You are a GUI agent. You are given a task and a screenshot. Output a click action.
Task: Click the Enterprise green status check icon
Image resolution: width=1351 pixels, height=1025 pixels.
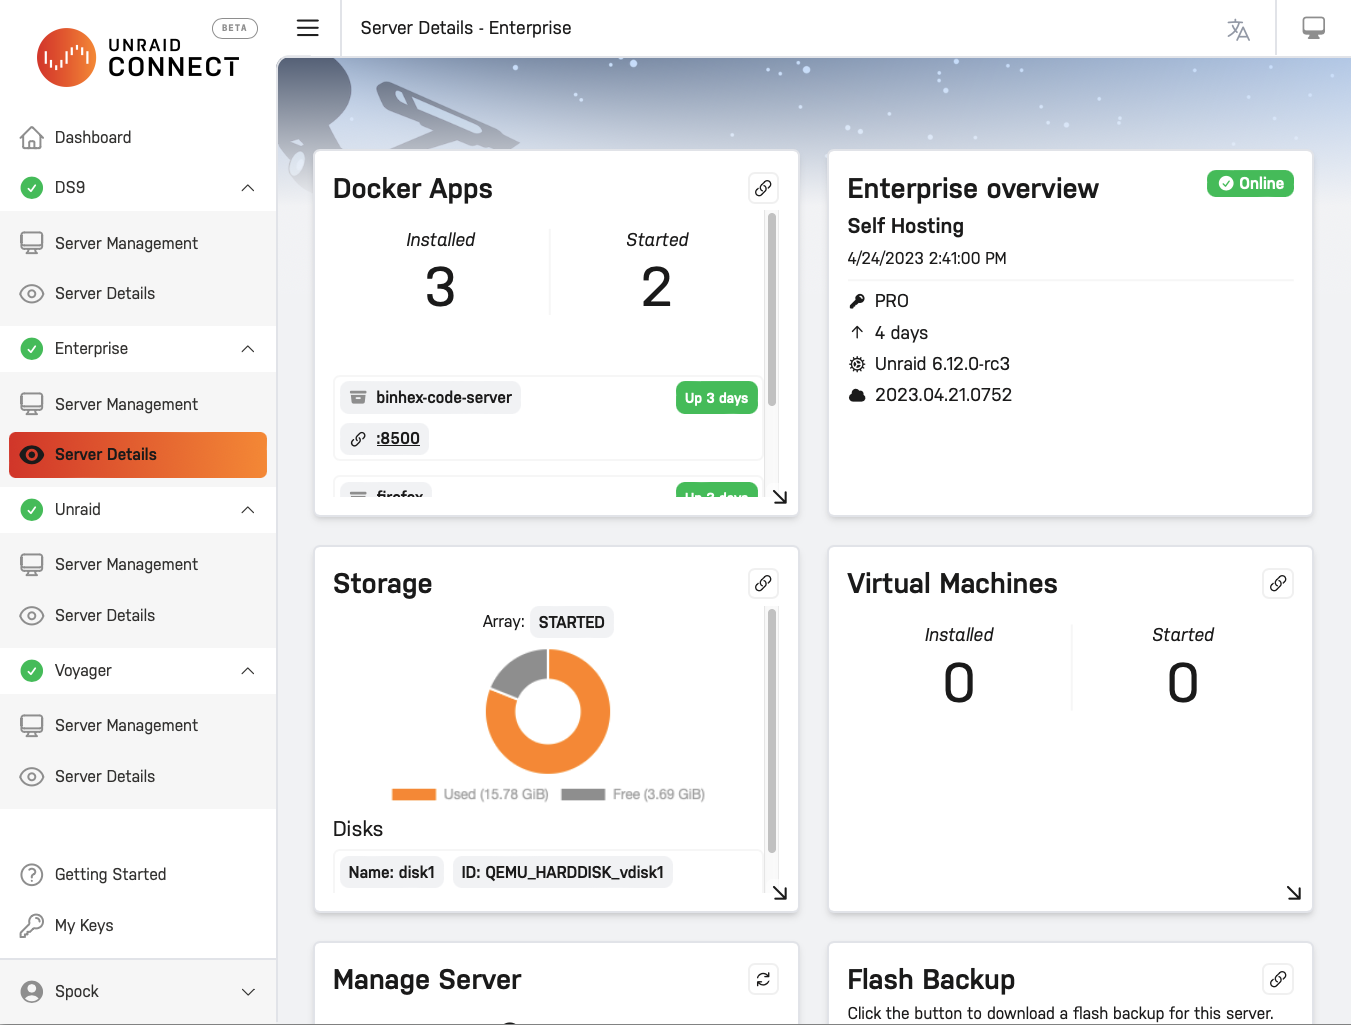32,348
